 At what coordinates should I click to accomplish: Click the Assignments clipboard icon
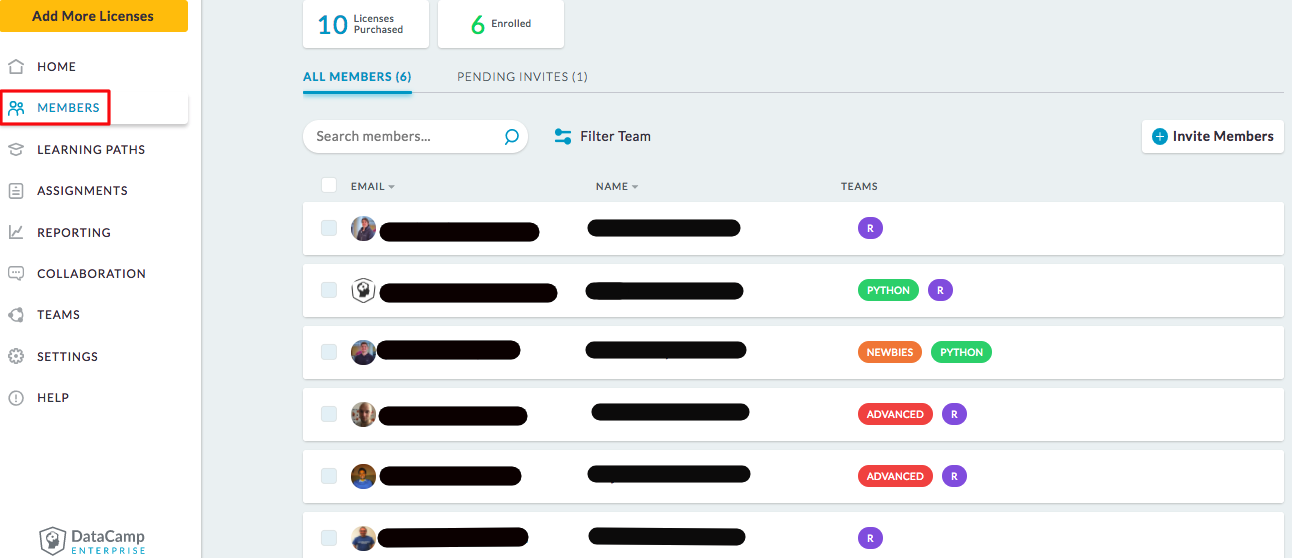pyautogui.click(x=16, y=191)
